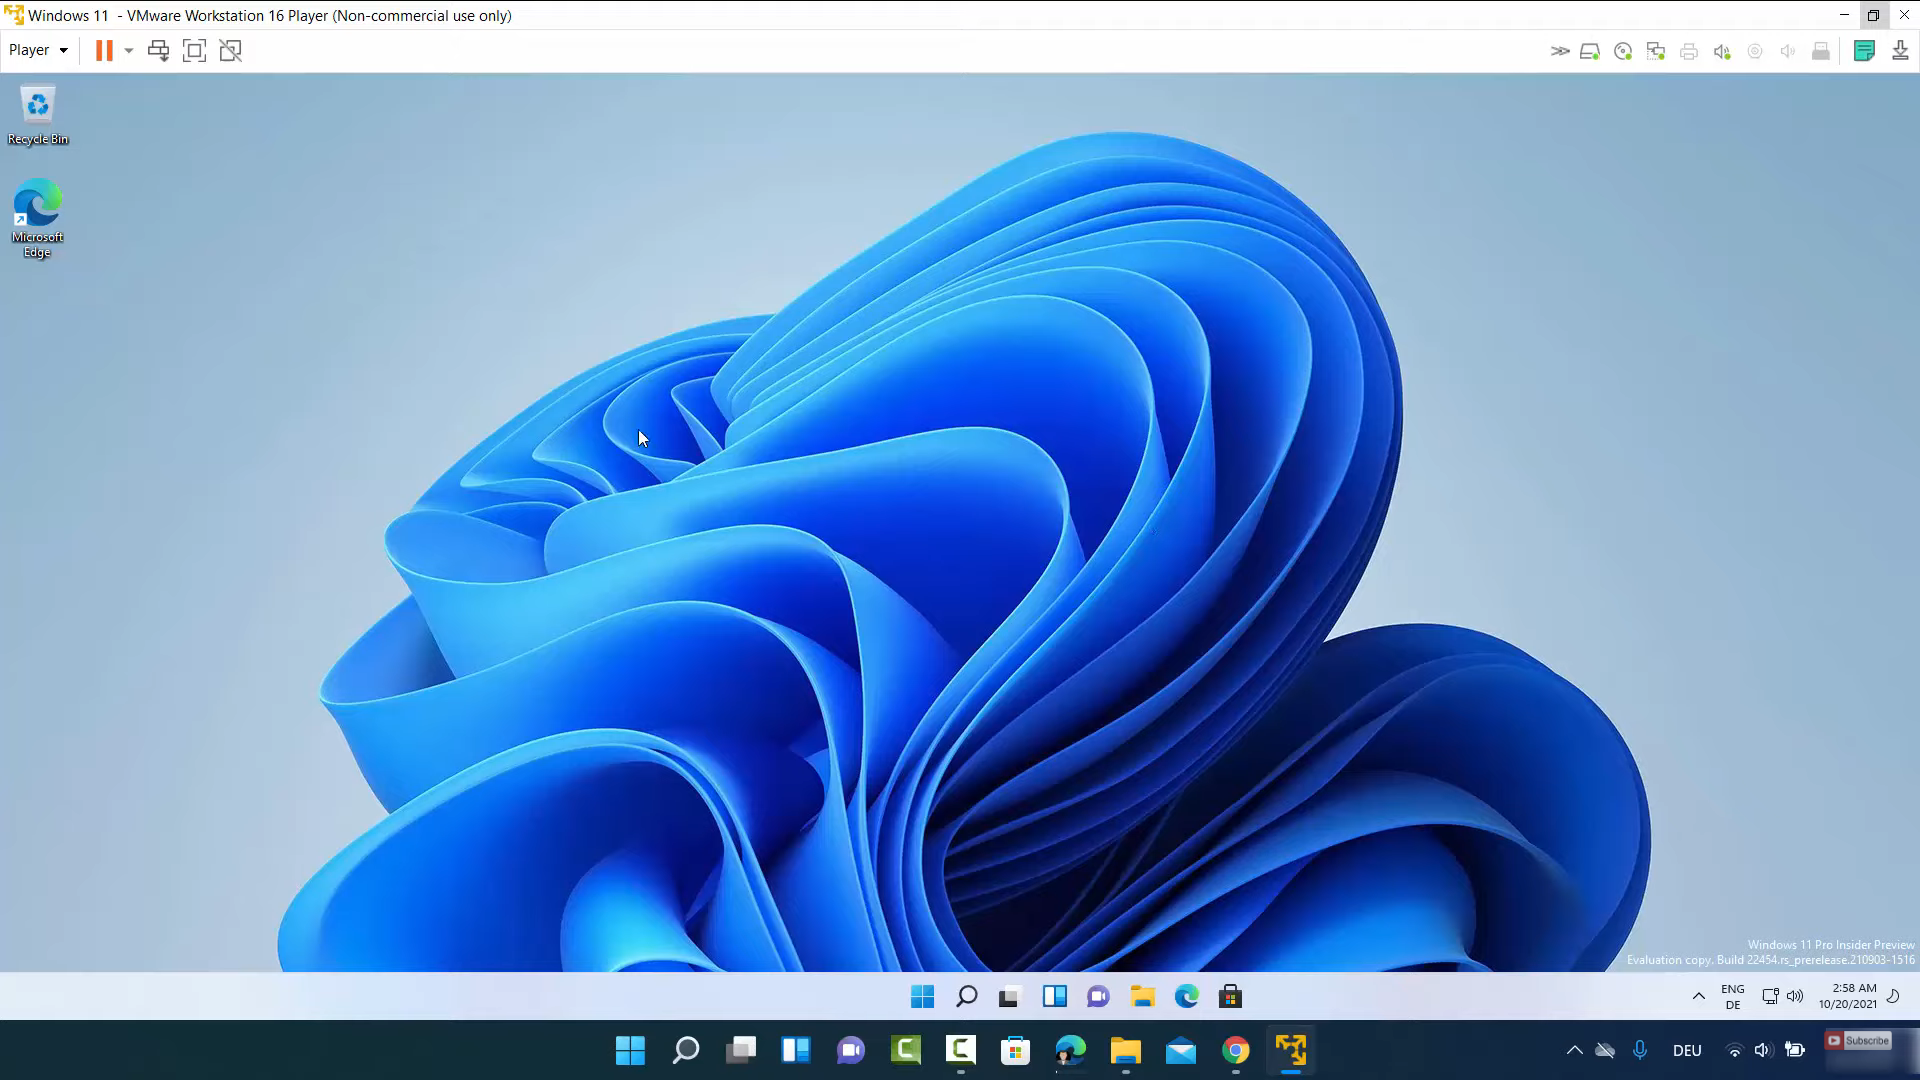Image resolution: width=1920 pixels, height=1080 pixels.
Task: Toggle Unity mode icon
Action: [x=231, y=51]
